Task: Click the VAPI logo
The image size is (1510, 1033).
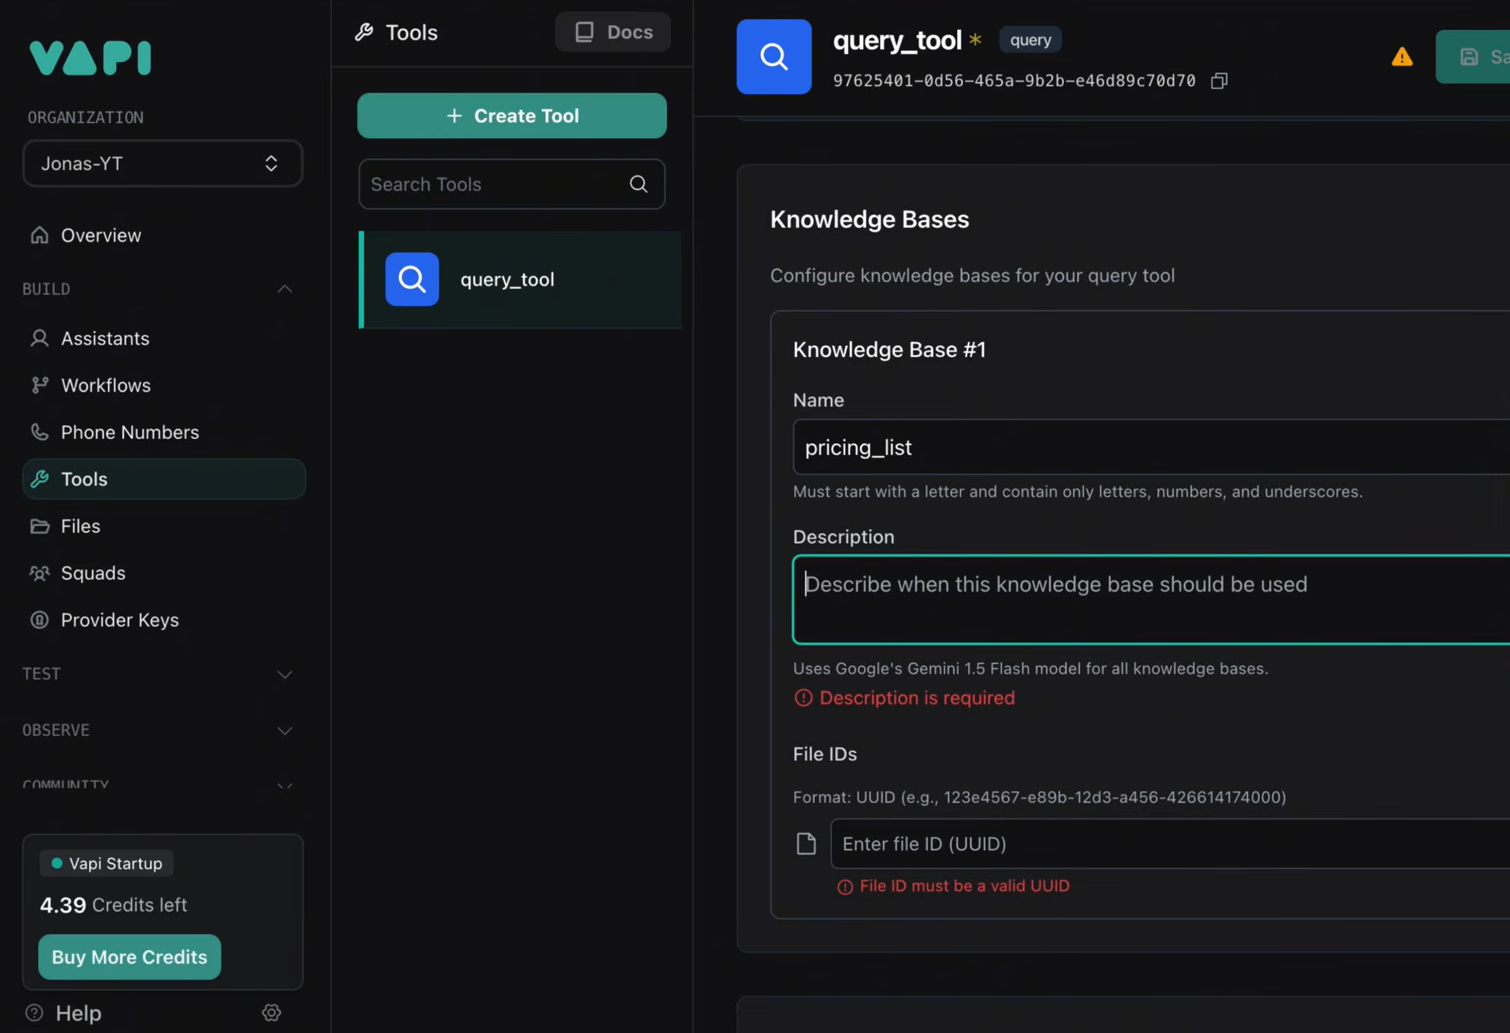Action: 90,58
